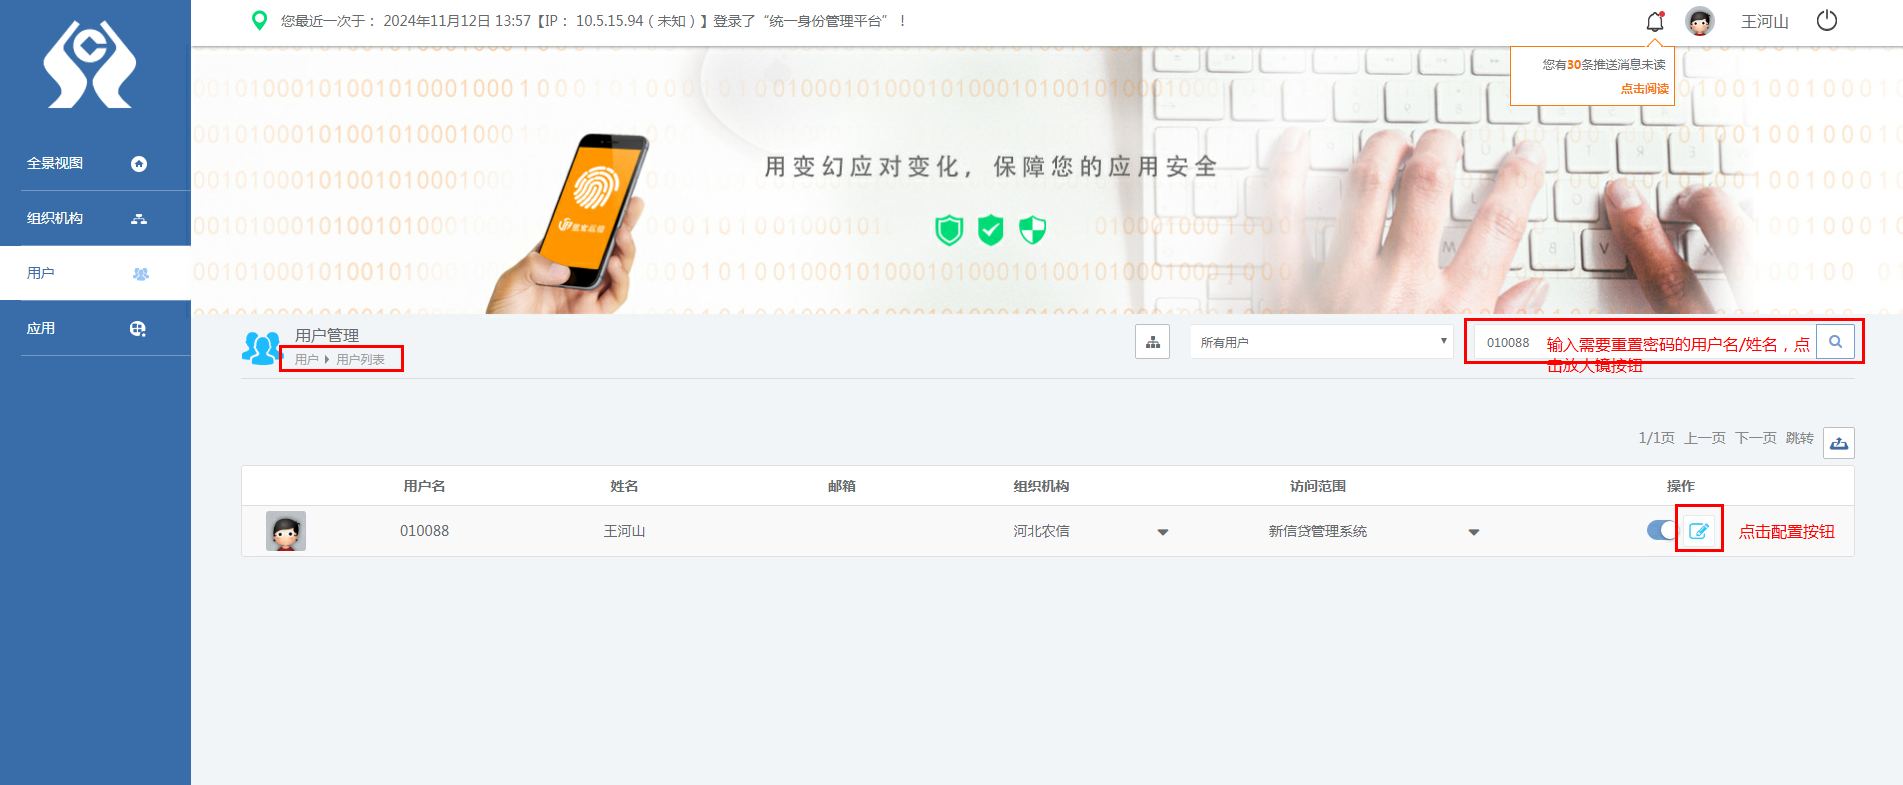Click the 王河山 username in header
Viewport: 1903px width, 785px height.
tap(1765, 21)
